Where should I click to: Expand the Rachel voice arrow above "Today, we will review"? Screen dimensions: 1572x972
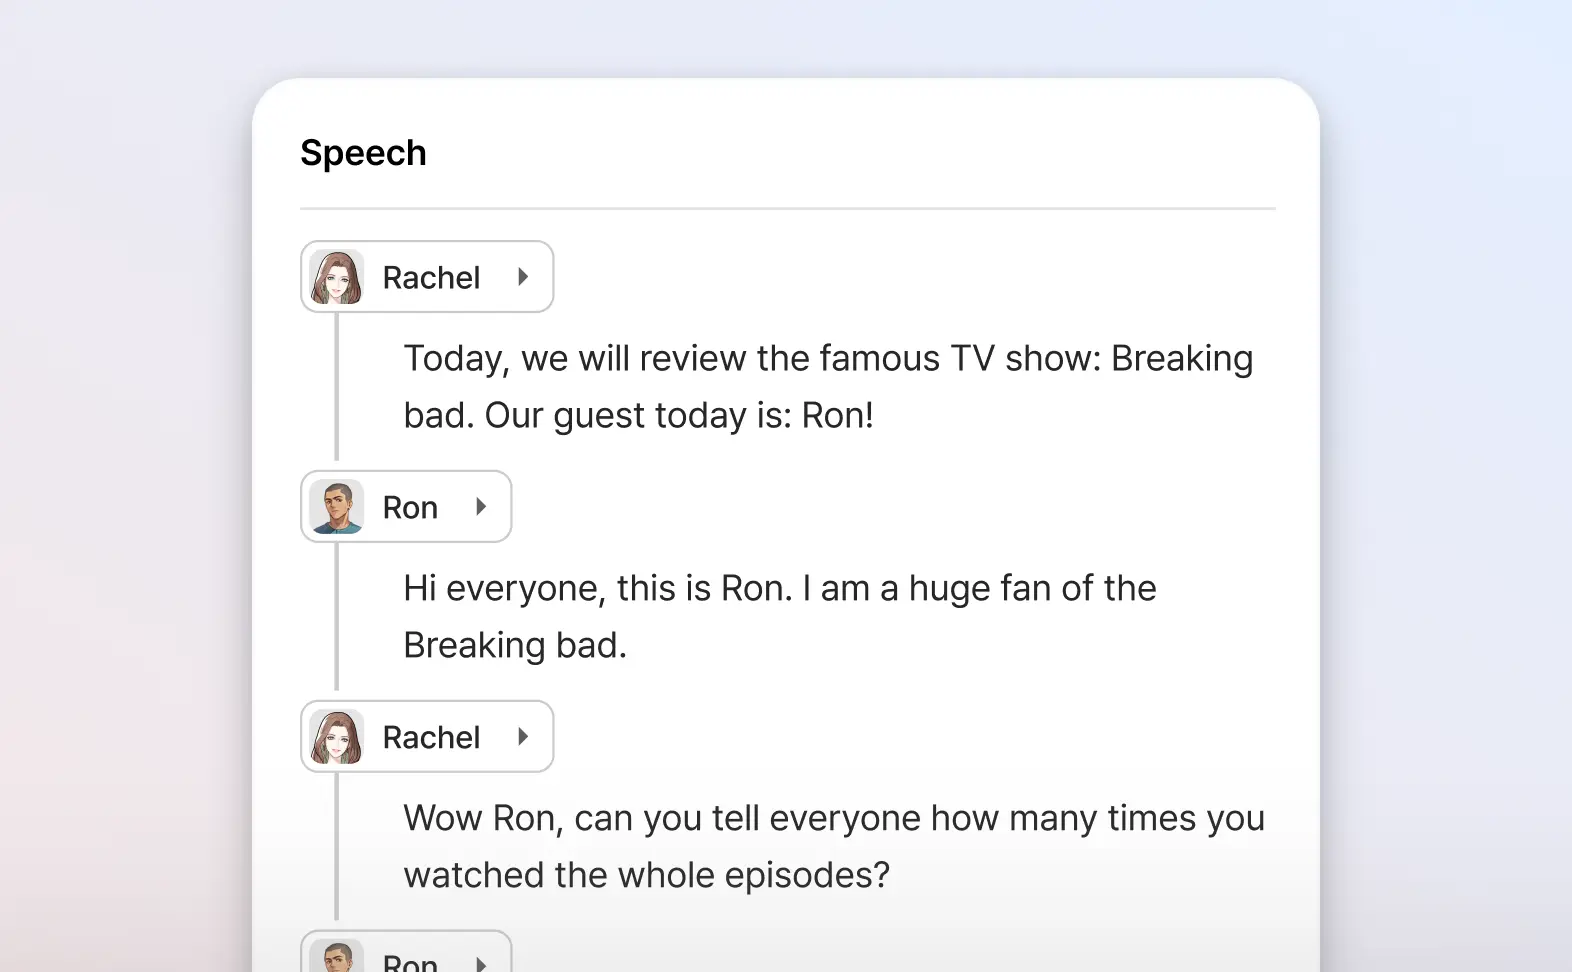[x=523, y=277]
